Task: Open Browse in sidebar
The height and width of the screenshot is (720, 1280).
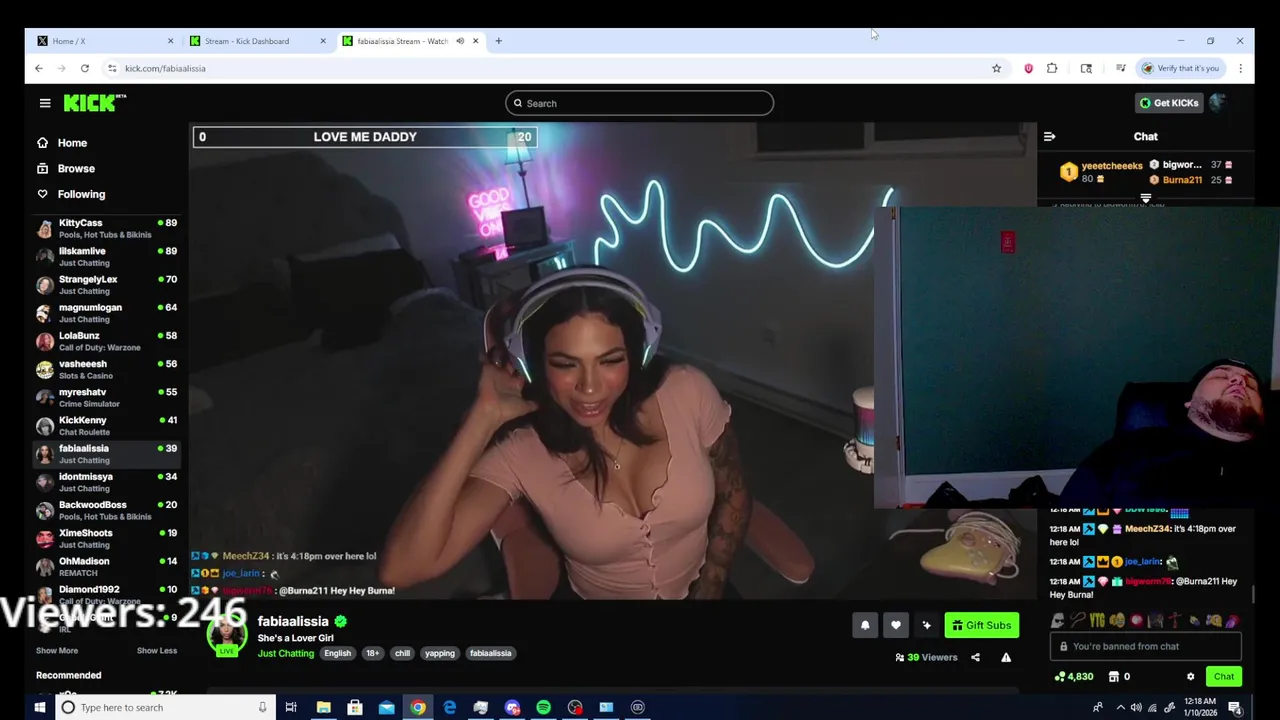Action: pyautogui.click(x=76, y=169)
